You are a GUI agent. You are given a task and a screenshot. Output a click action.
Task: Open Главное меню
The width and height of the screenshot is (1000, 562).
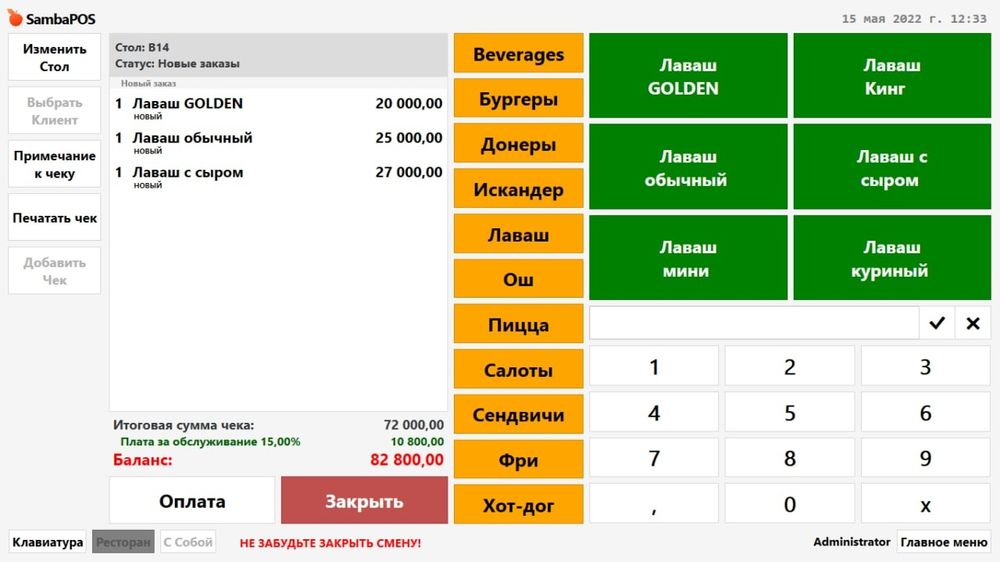pyautogui.click(x=944, y=542)
